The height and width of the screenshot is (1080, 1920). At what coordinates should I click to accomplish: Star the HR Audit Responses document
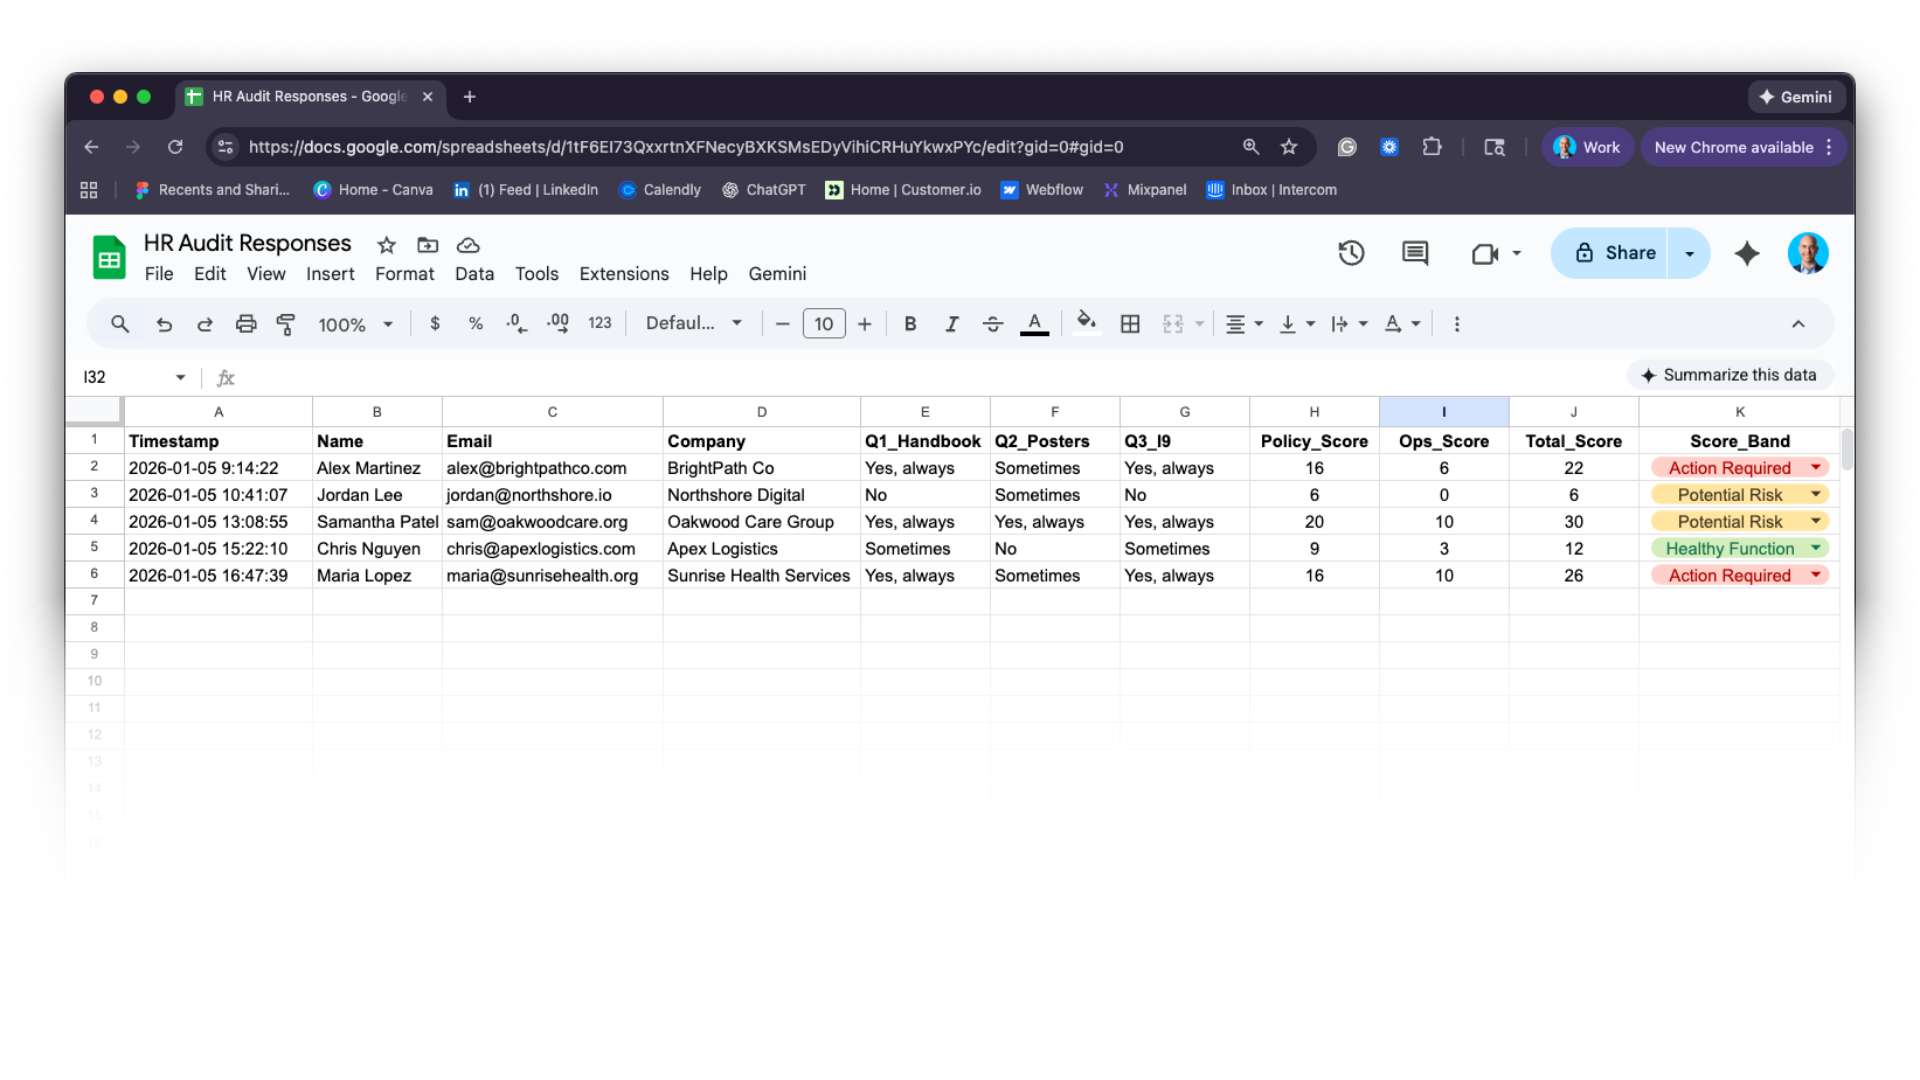pyautogui.click(x=386, y=245)
